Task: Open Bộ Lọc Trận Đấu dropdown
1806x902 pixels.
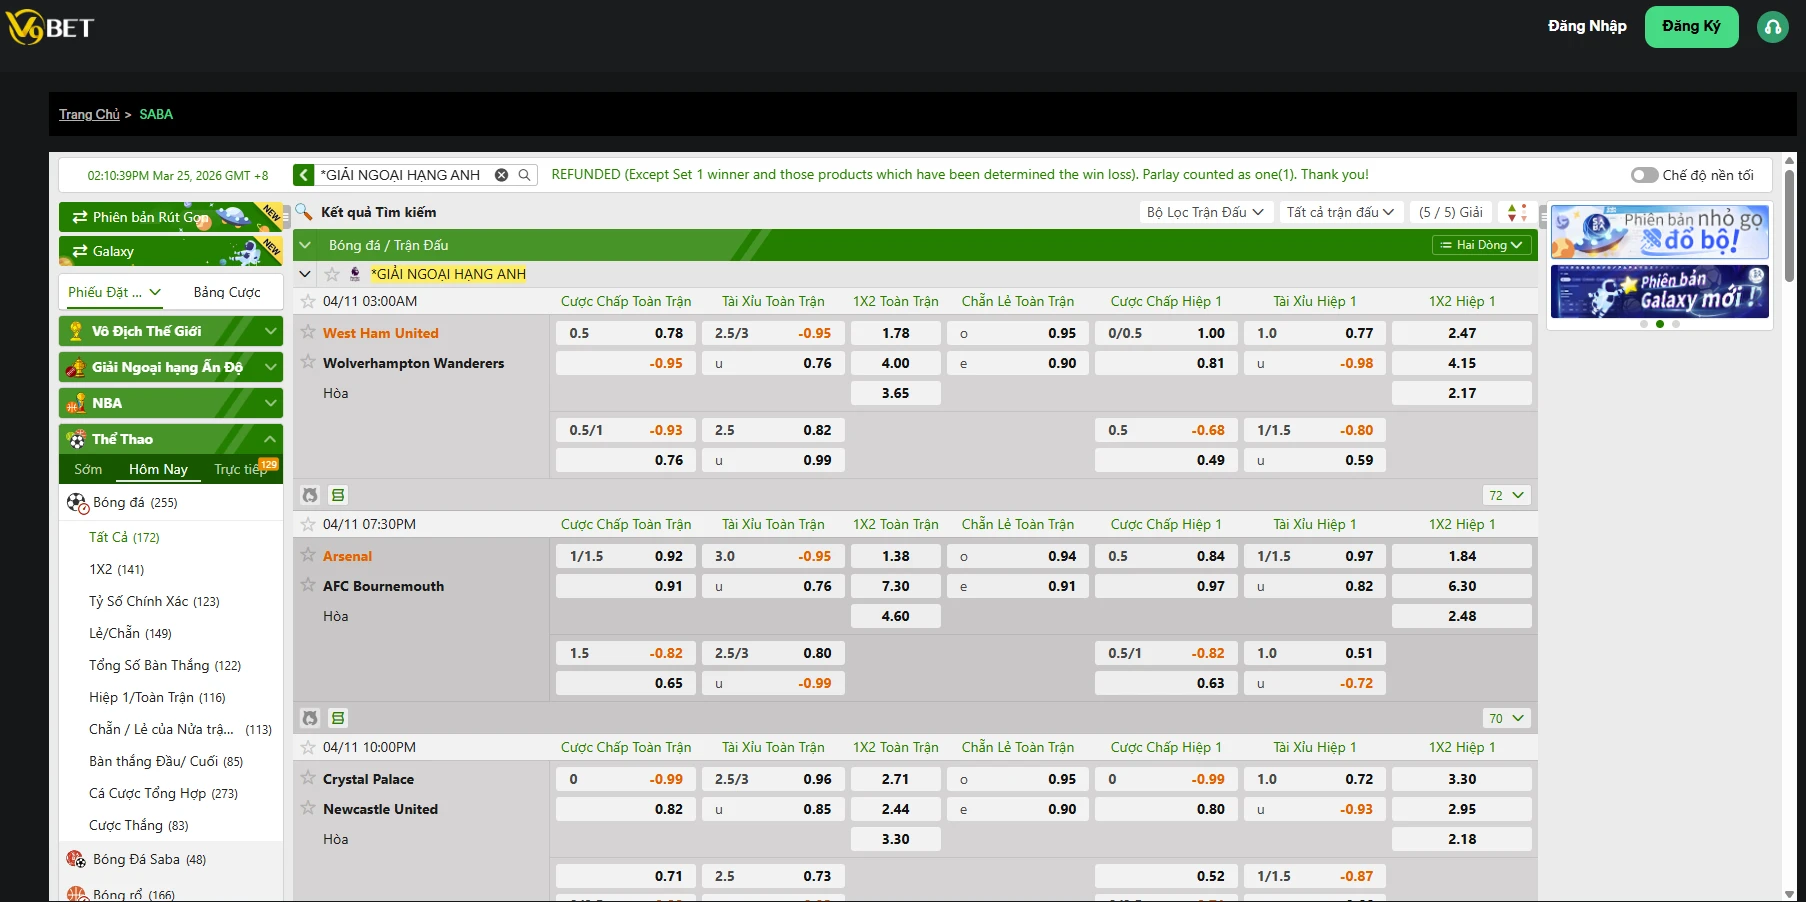Action: [x=1205, y=212]
